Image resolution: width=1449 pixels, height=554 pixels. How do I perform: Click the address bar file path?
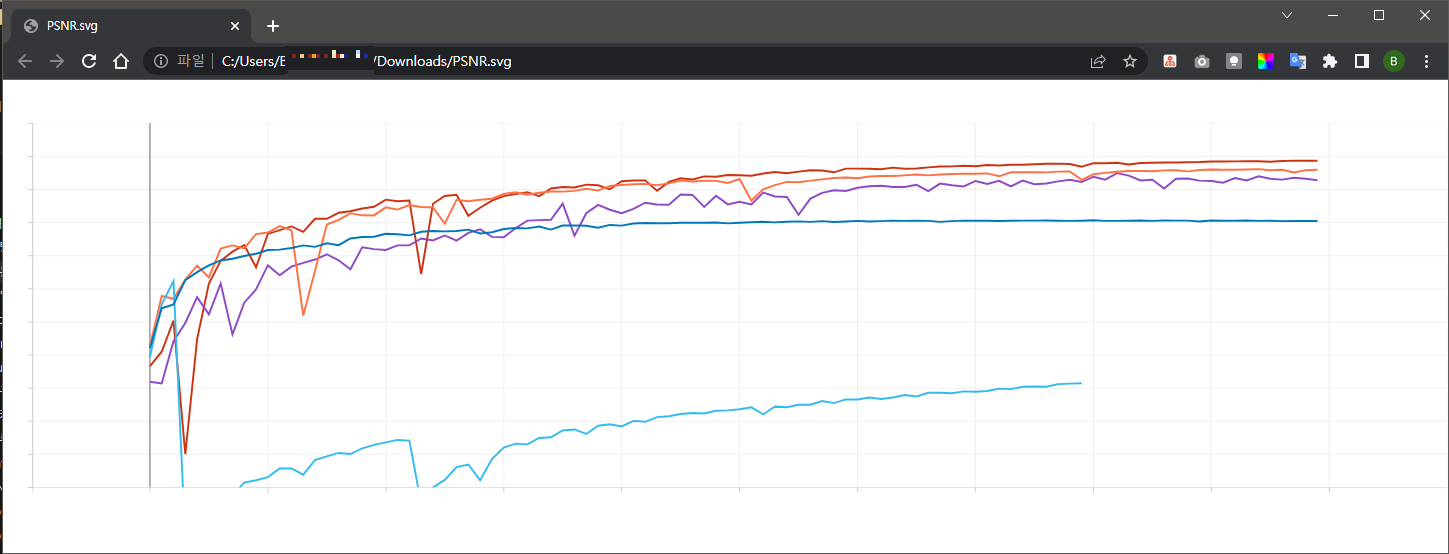pyautogui.click(x=366, y=61)
